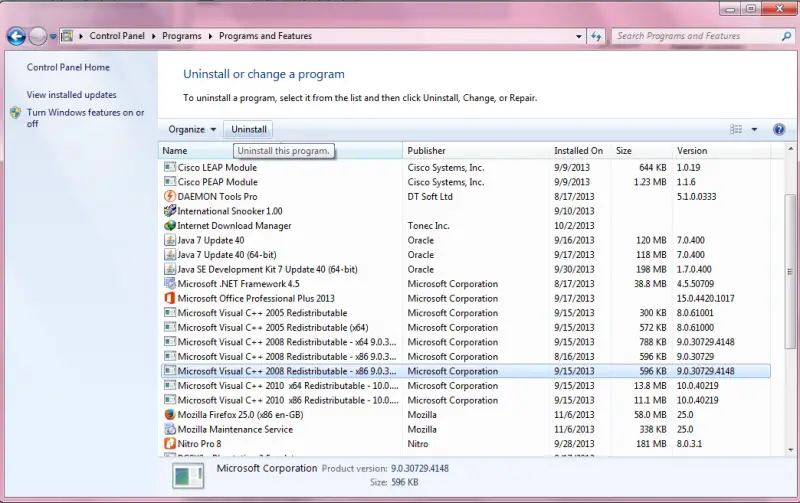Sort list by Version column header
Image resolution: width=800 pixels, height=503 pixels.
coord(721,151)
